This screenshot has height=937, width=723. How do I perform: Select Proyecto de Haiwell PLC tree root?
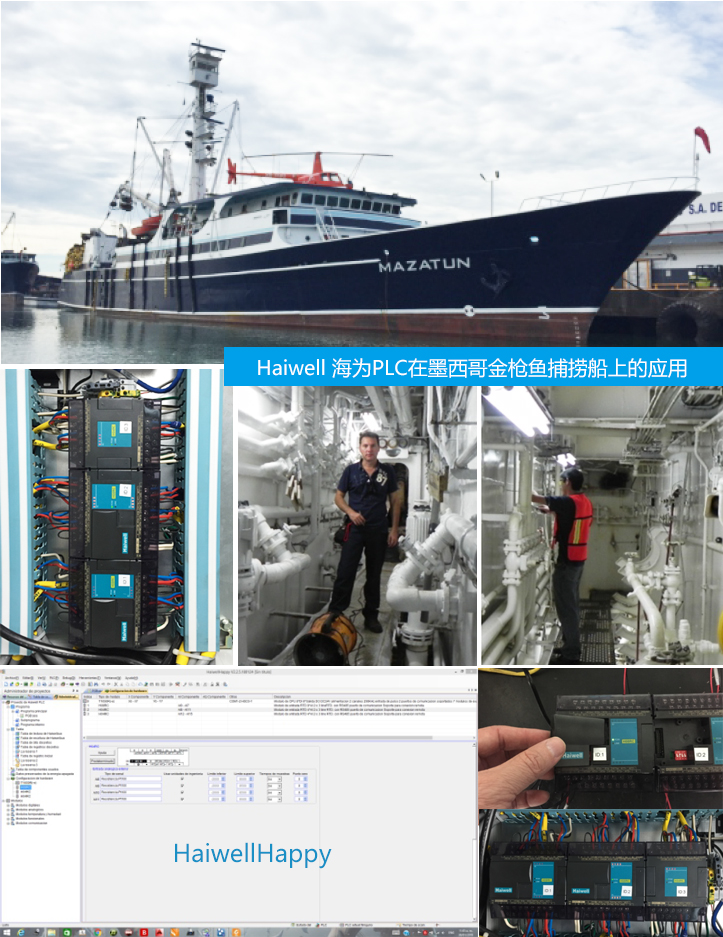click(28, 702)
